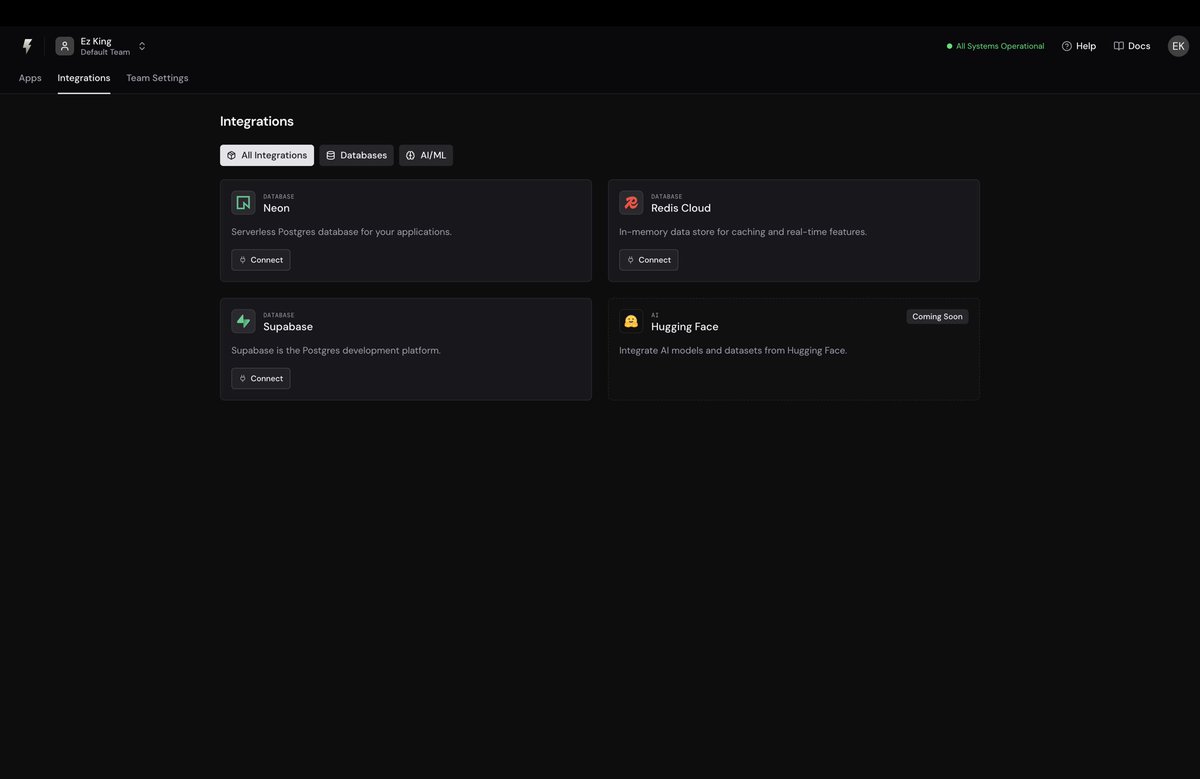This screenshot has width=1200, height=779.
Task: Click the Integrate AI models description
Action: [733, 351]
